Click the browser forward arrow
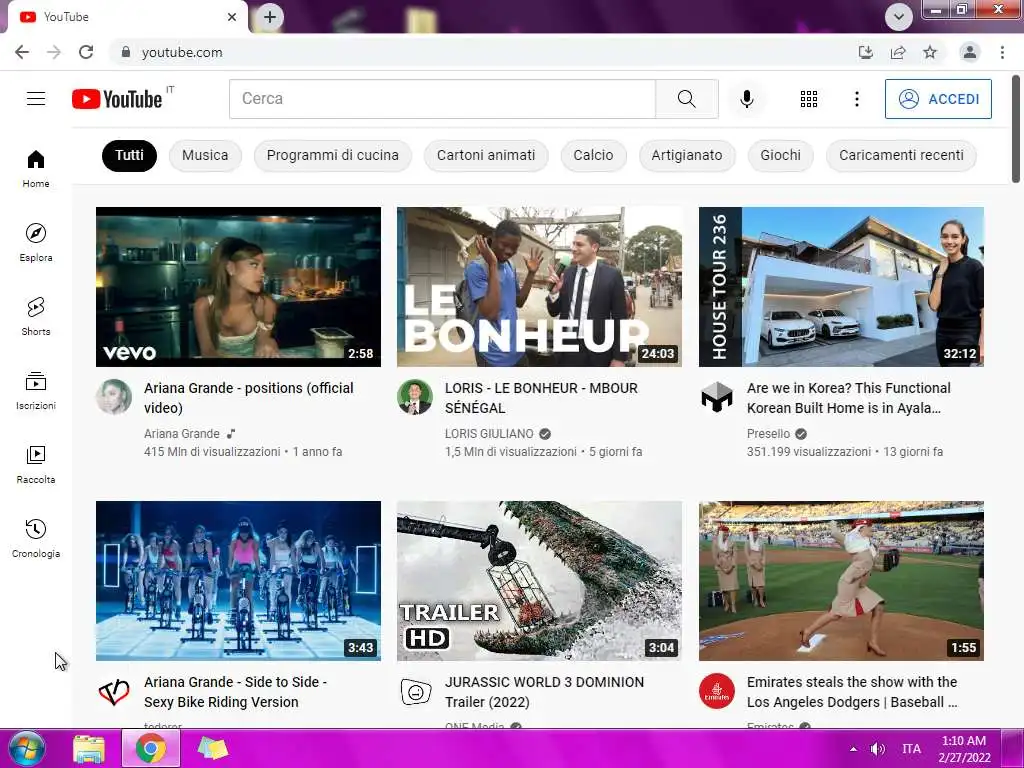The image size is (1024, 768). coord(54,52)
